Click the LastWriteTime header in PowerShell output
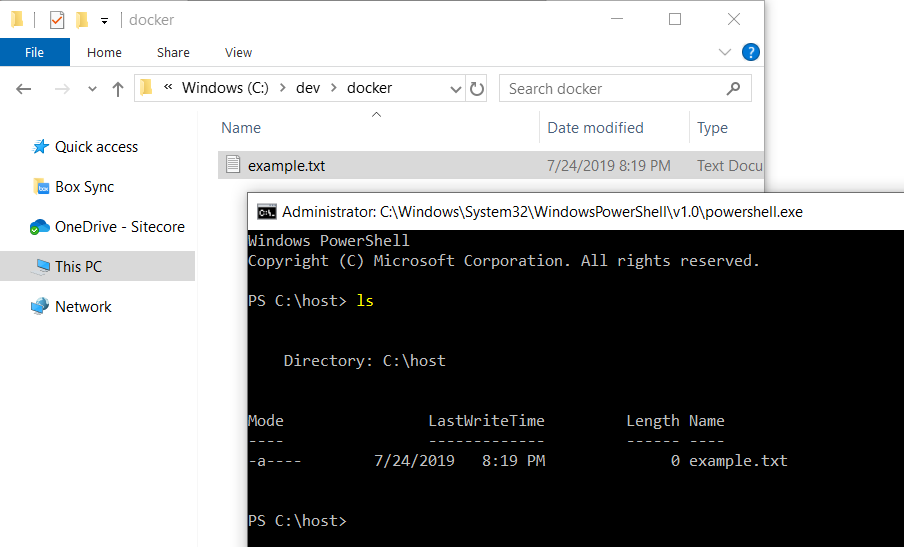 (486, 421)
